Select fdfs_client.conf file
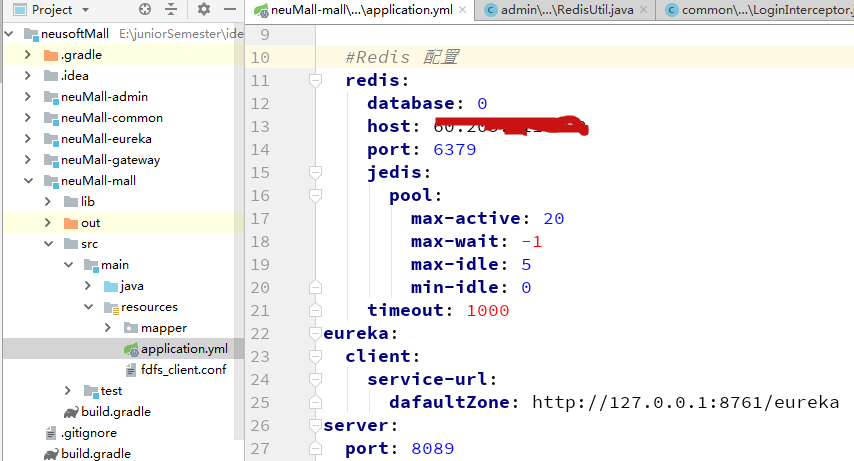 point(183,369)
